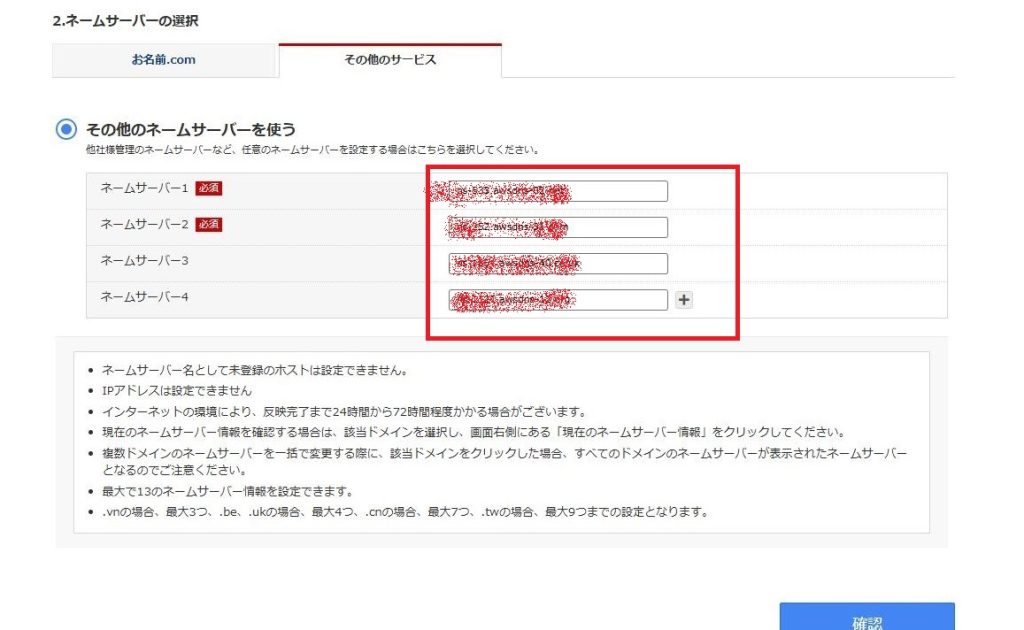This screenshot has width=1024, height=630.
Task: Click the 2.ネームサーバーの選択 section heading
Action: click(x=125, y=20)
